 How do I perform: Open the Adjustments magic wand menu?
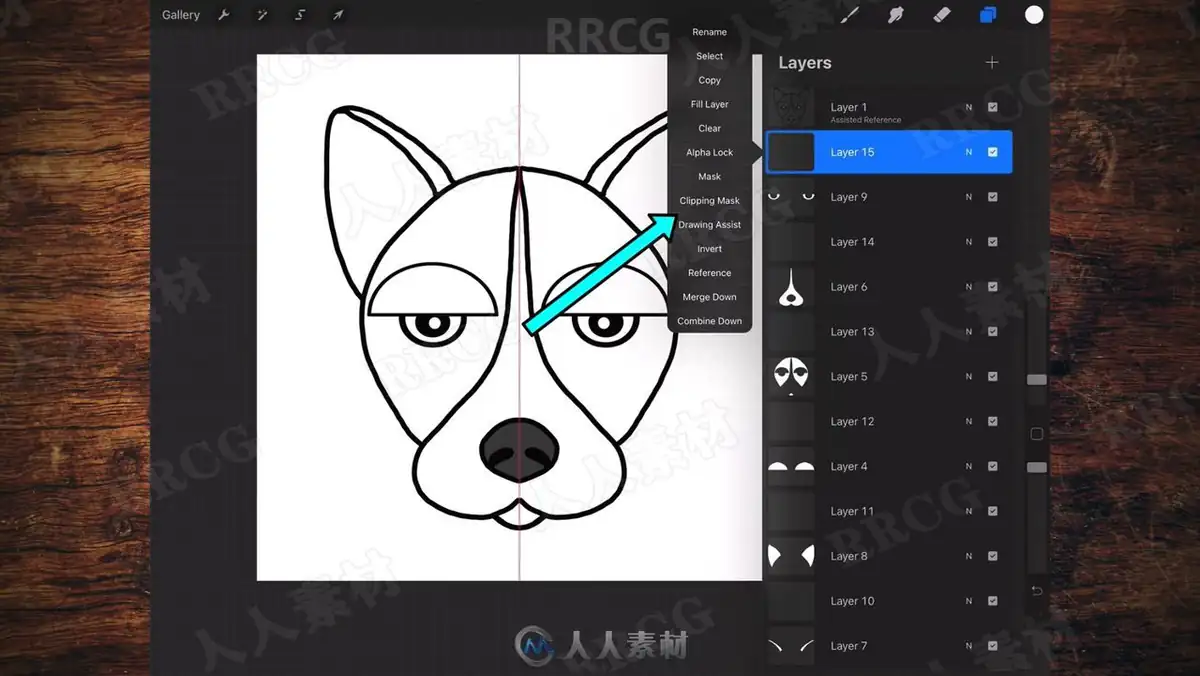(262, 15)
